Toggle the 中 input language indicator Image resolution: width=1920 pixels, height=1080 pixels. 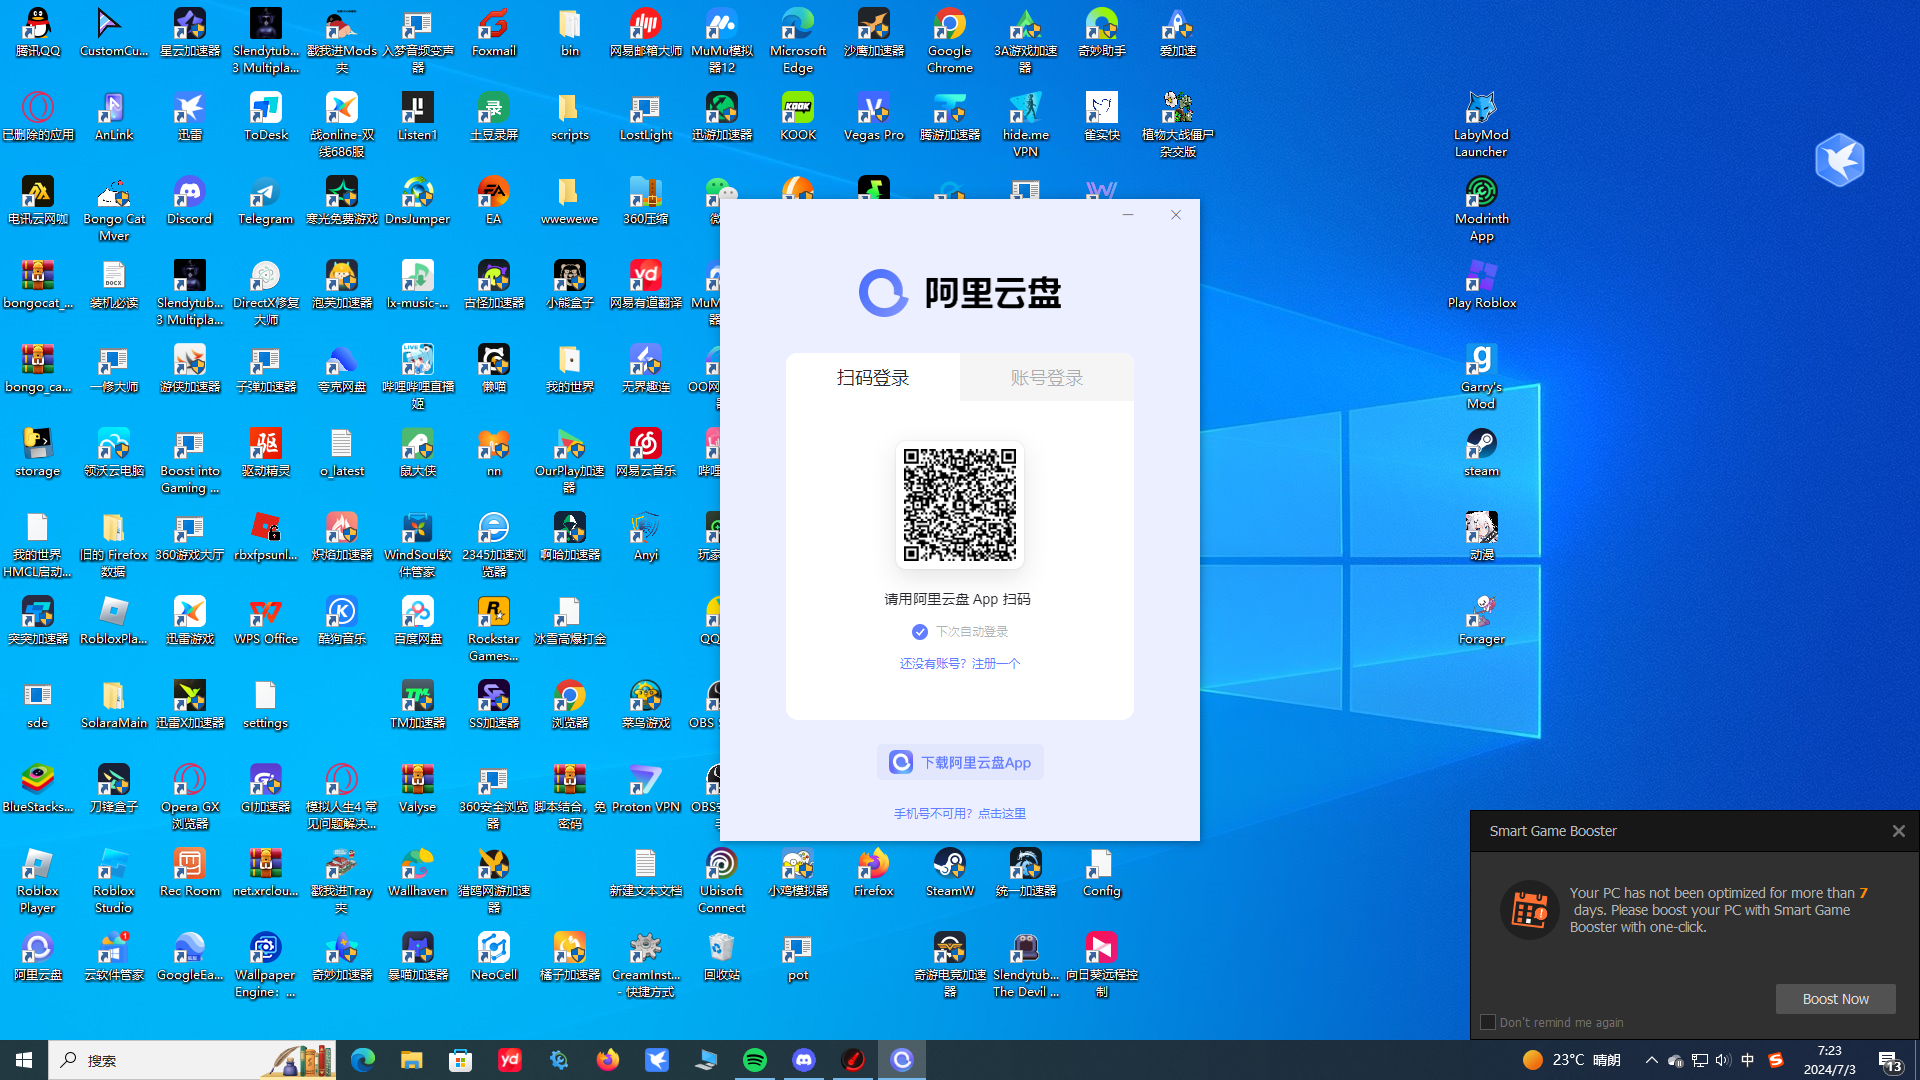point(1747,1060)
